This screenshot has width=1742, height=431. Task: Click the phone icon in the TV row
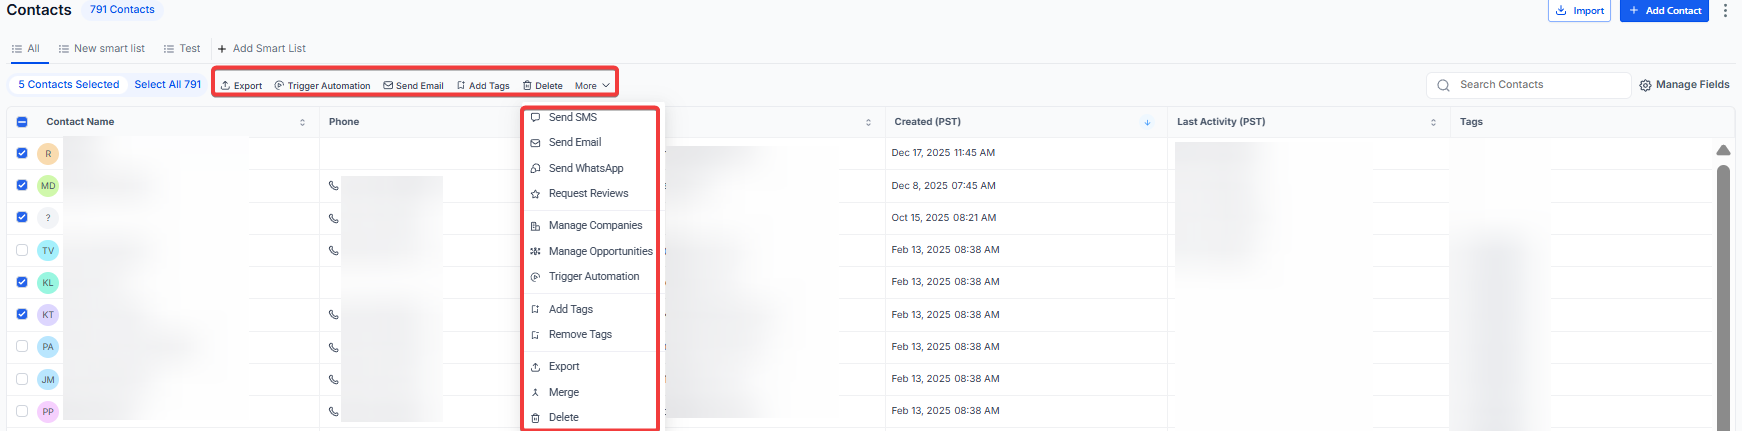pyautogui.click(x=334, y=250)
